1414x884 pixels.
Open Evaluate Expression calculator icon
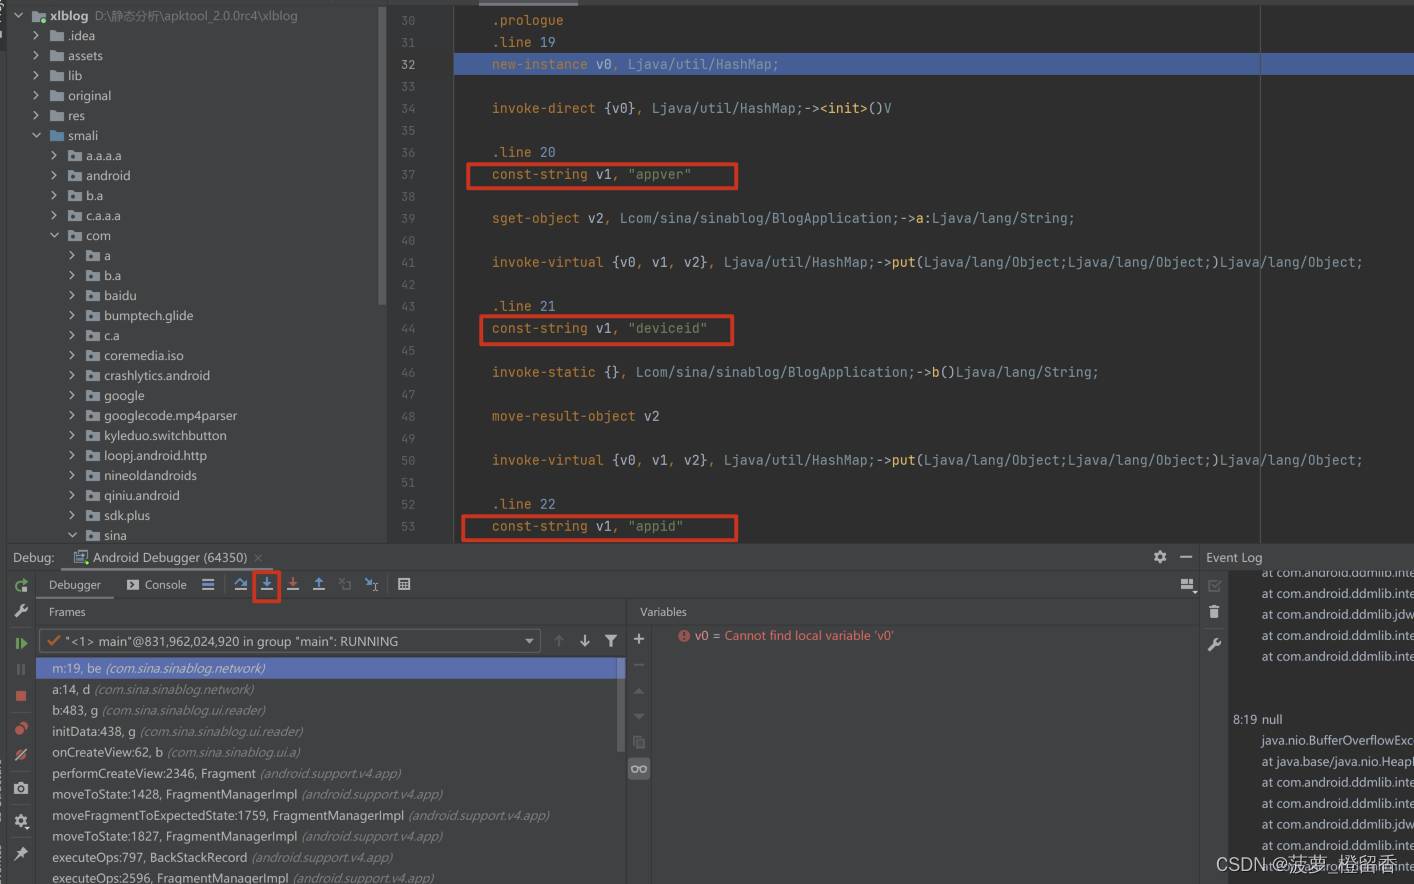tap(404, 584)
